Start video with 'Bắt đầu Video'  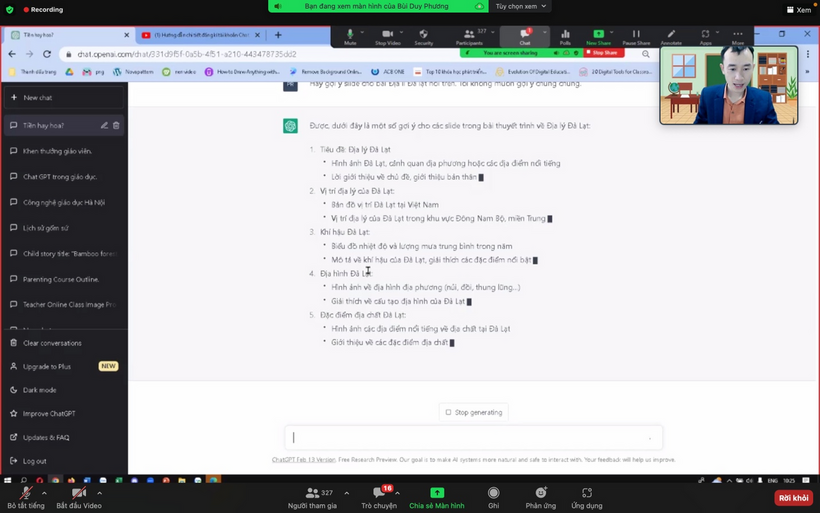(79, 497)
